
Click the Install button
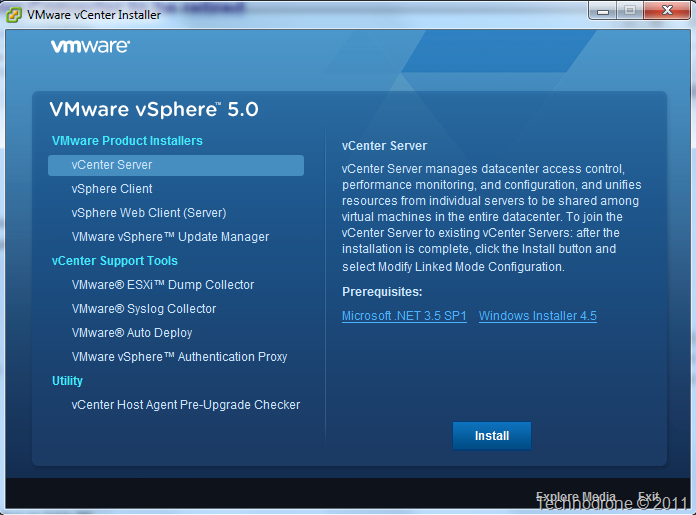tap(492, 436)
